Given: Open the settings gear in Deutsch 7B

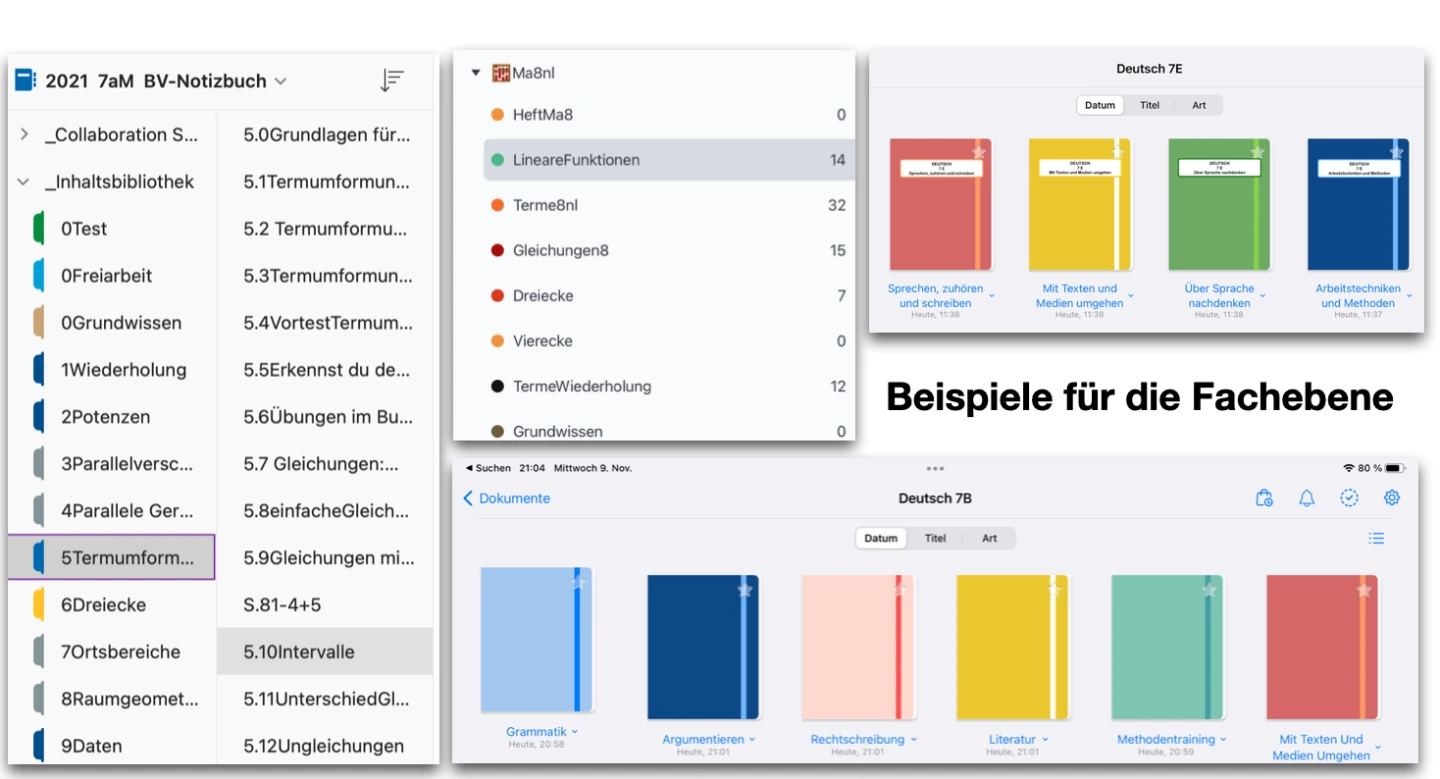Looking at the screenshot, I should click(x=1391, y=498).
